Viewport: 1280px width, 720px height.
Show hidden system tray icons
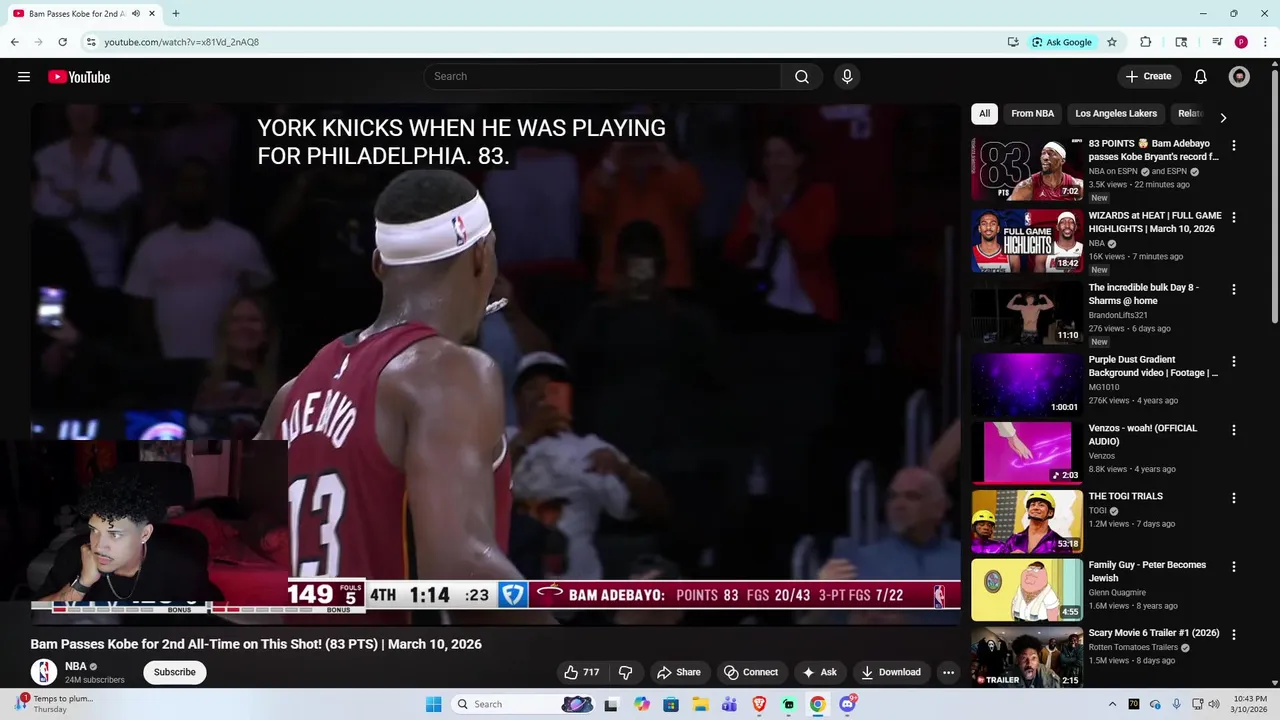(x=1112, y=704)
